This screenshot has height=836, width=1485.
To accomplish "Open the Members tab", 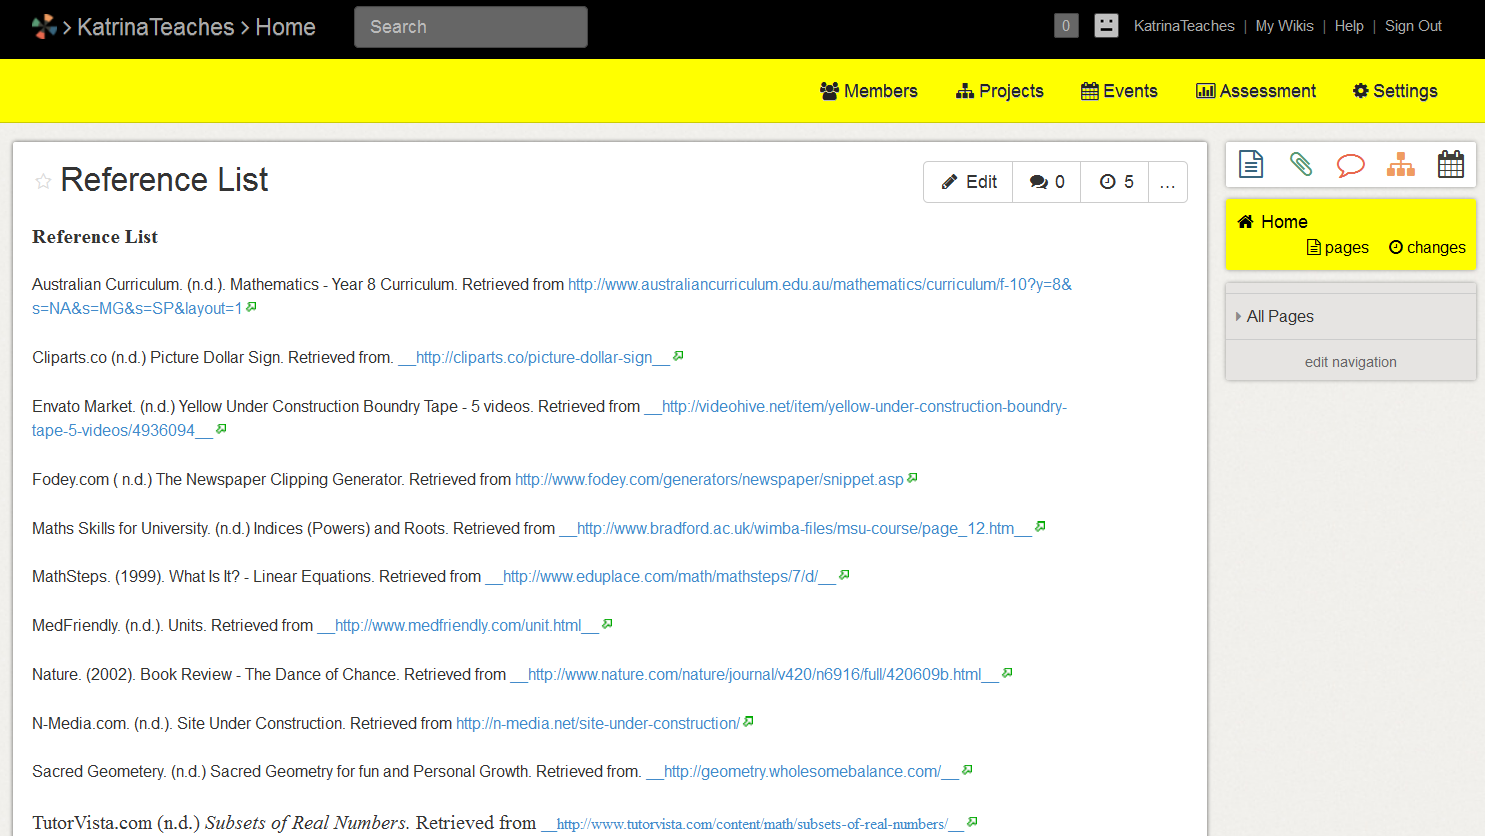I will 868,91.
